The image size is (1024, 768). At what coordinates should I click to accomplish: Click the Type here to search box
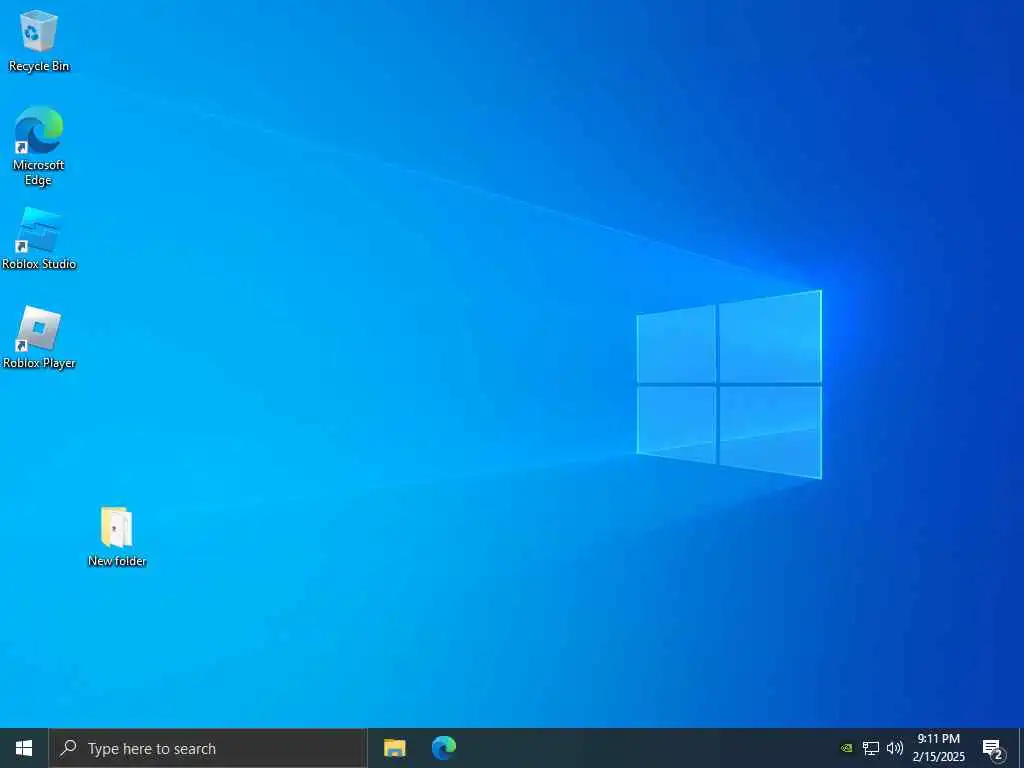click(208, 748)
